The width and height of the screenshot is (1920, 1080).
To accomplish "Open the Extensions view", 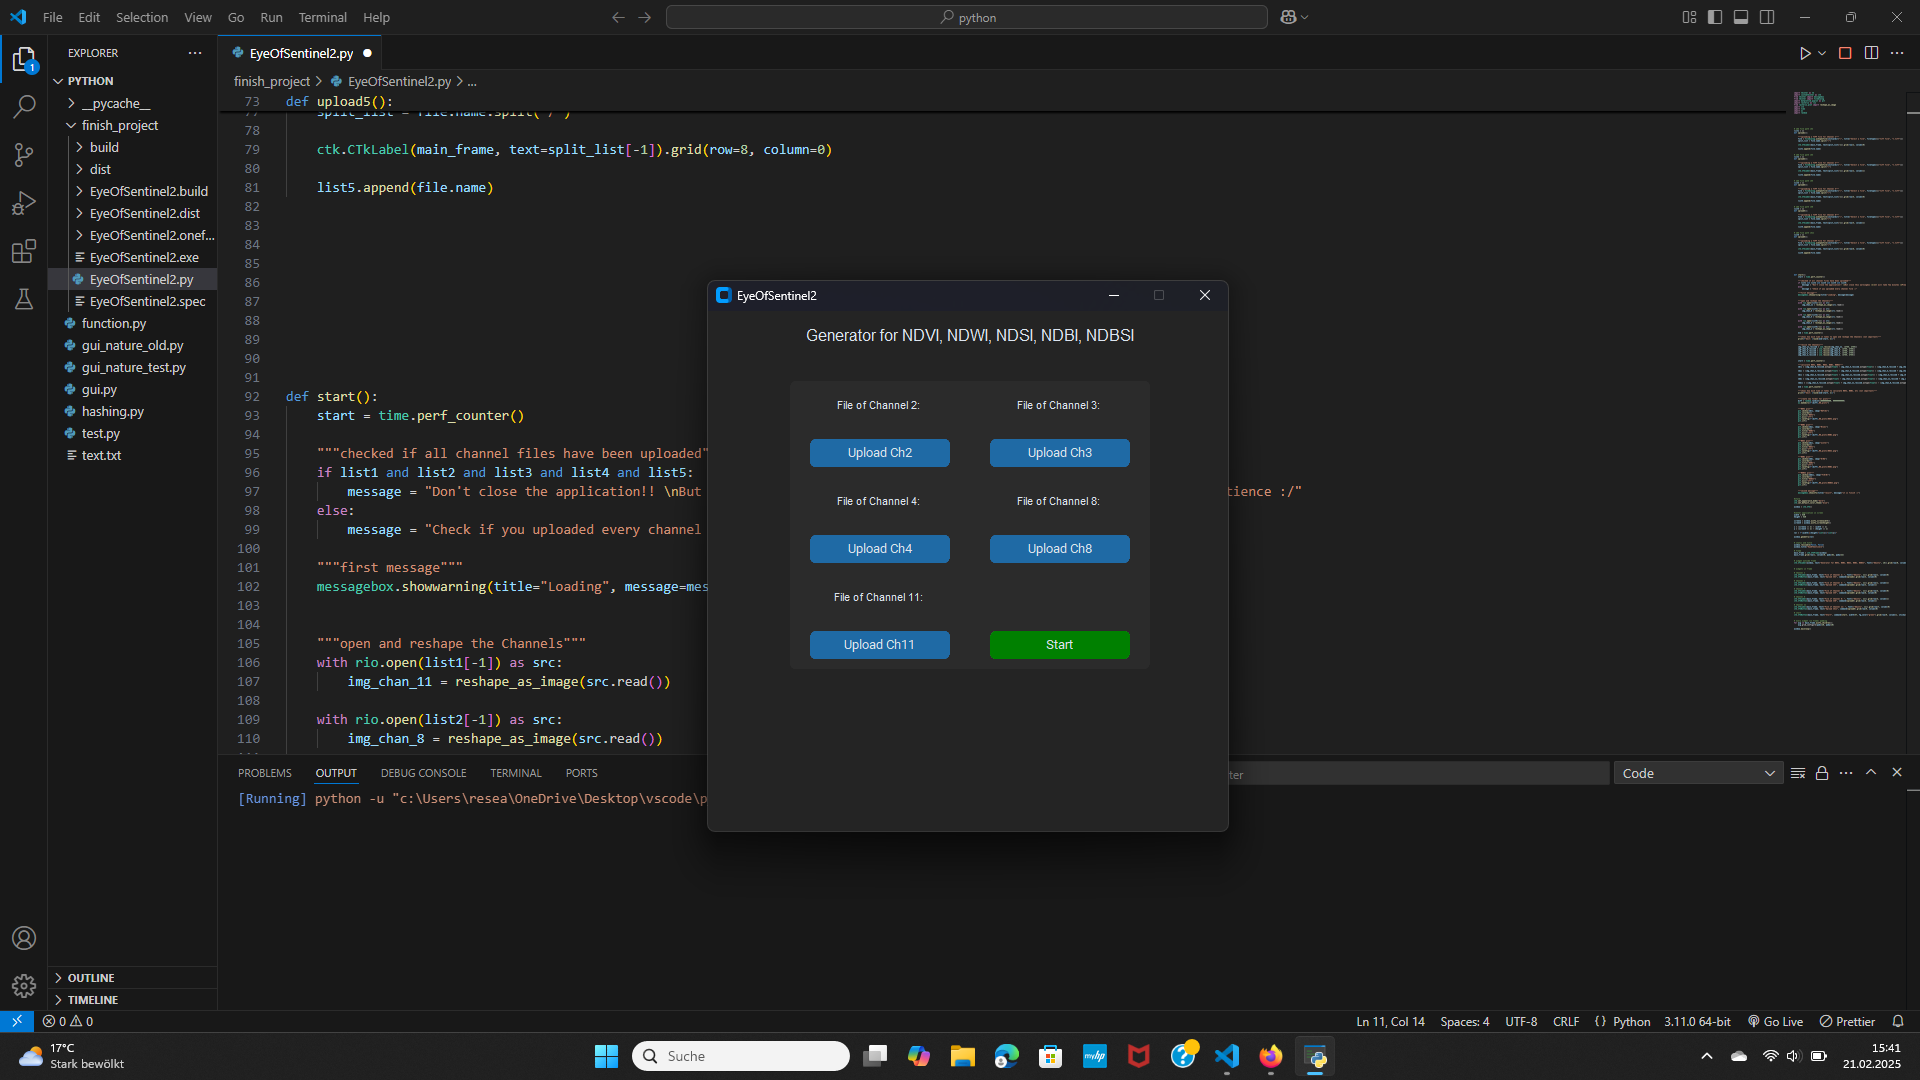I will pos(24,251).
